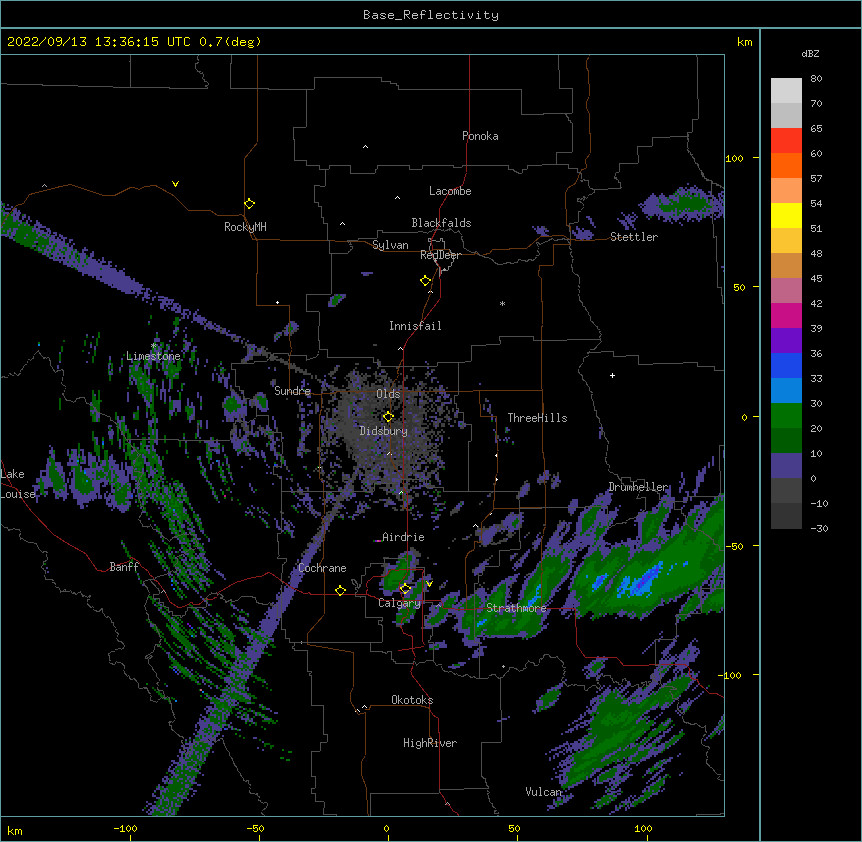
Task: Click the Lacombe city label
Action: [x=450, y=191]
